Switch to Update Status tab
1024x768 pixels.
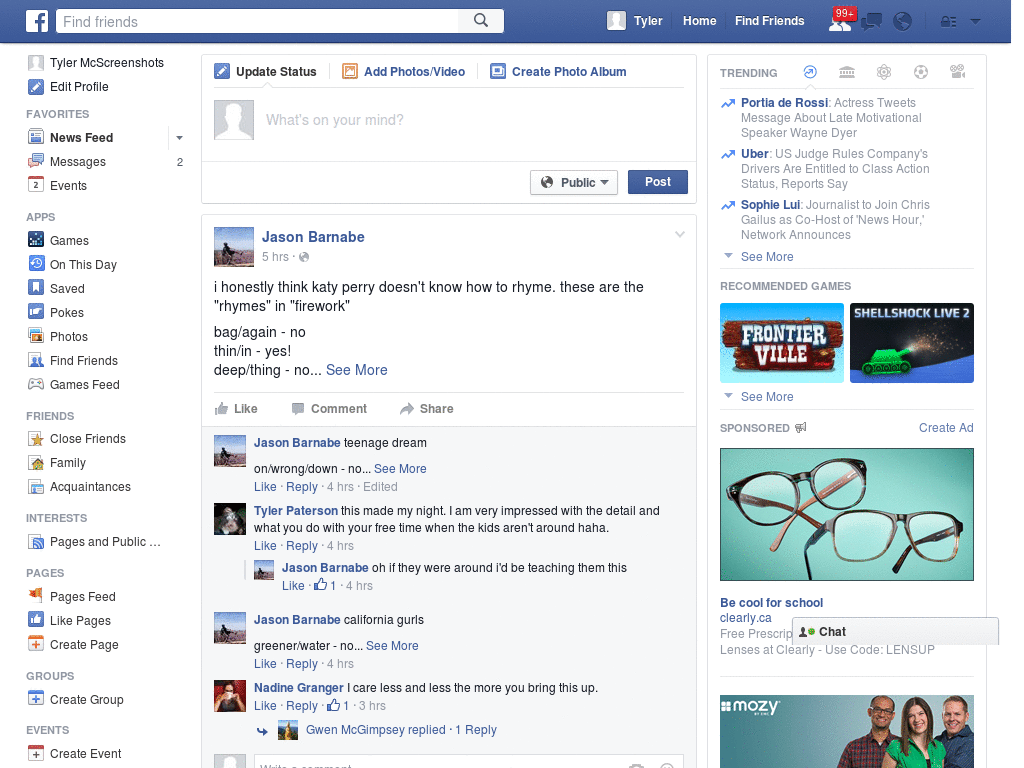pos(266,72)
